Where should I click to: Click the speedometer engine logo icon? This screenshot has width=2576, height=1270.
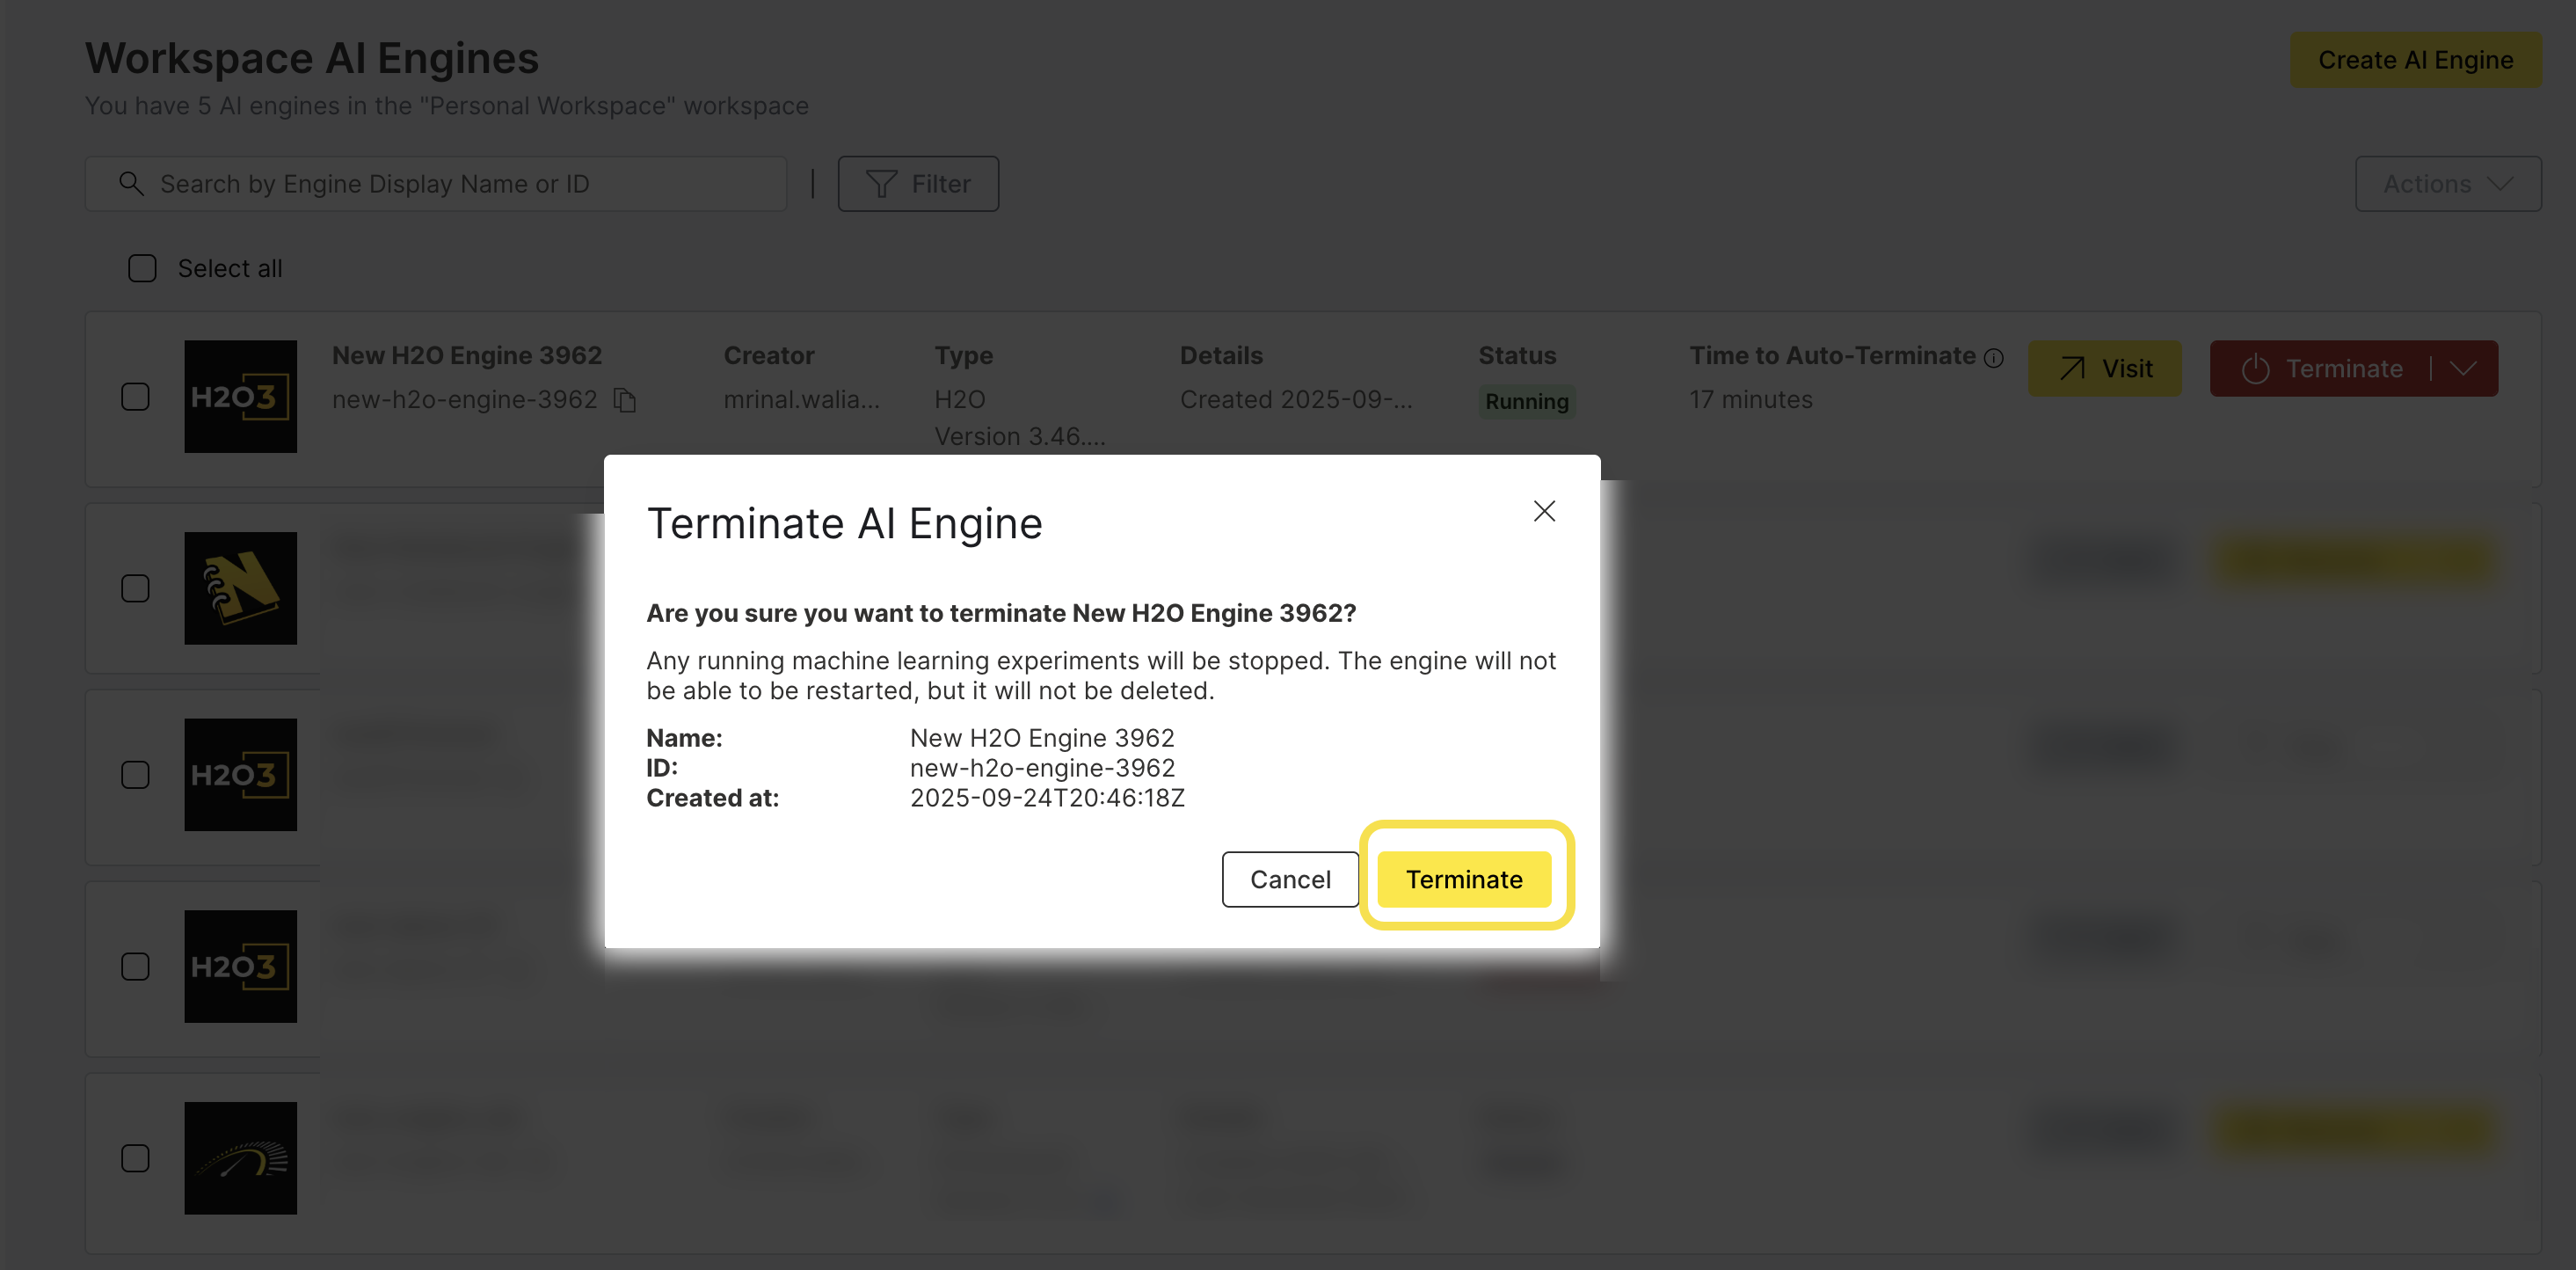coord(240,1158)
